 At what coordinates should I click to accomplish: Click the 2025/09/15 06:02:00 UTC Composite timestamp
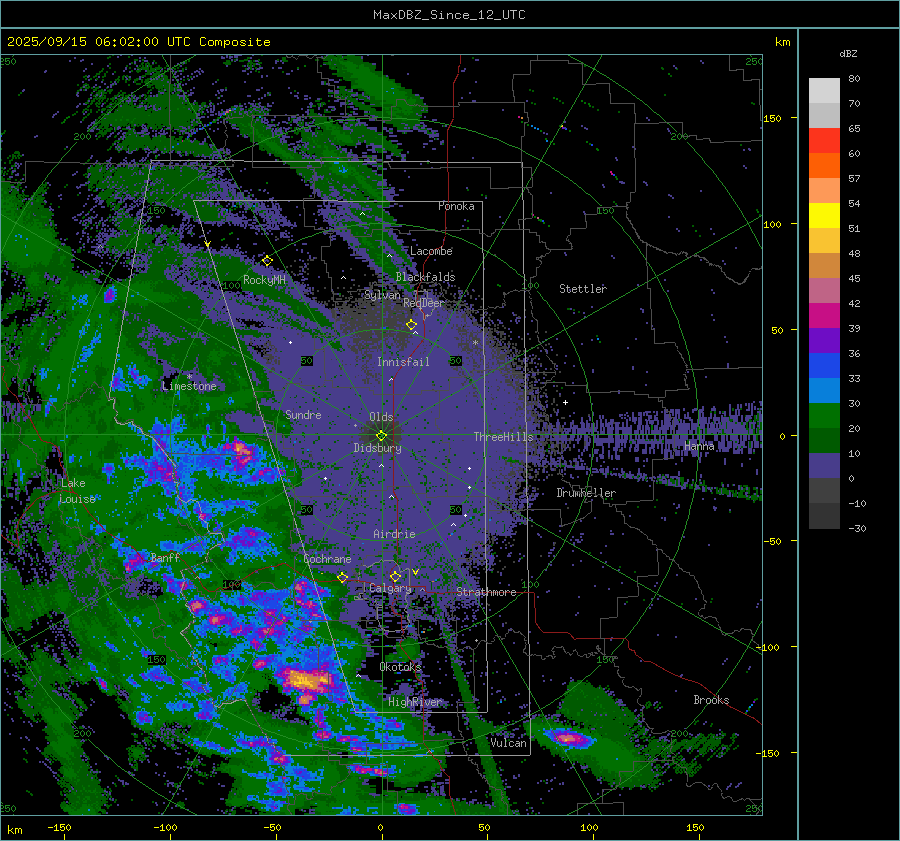tap(138, 42)
